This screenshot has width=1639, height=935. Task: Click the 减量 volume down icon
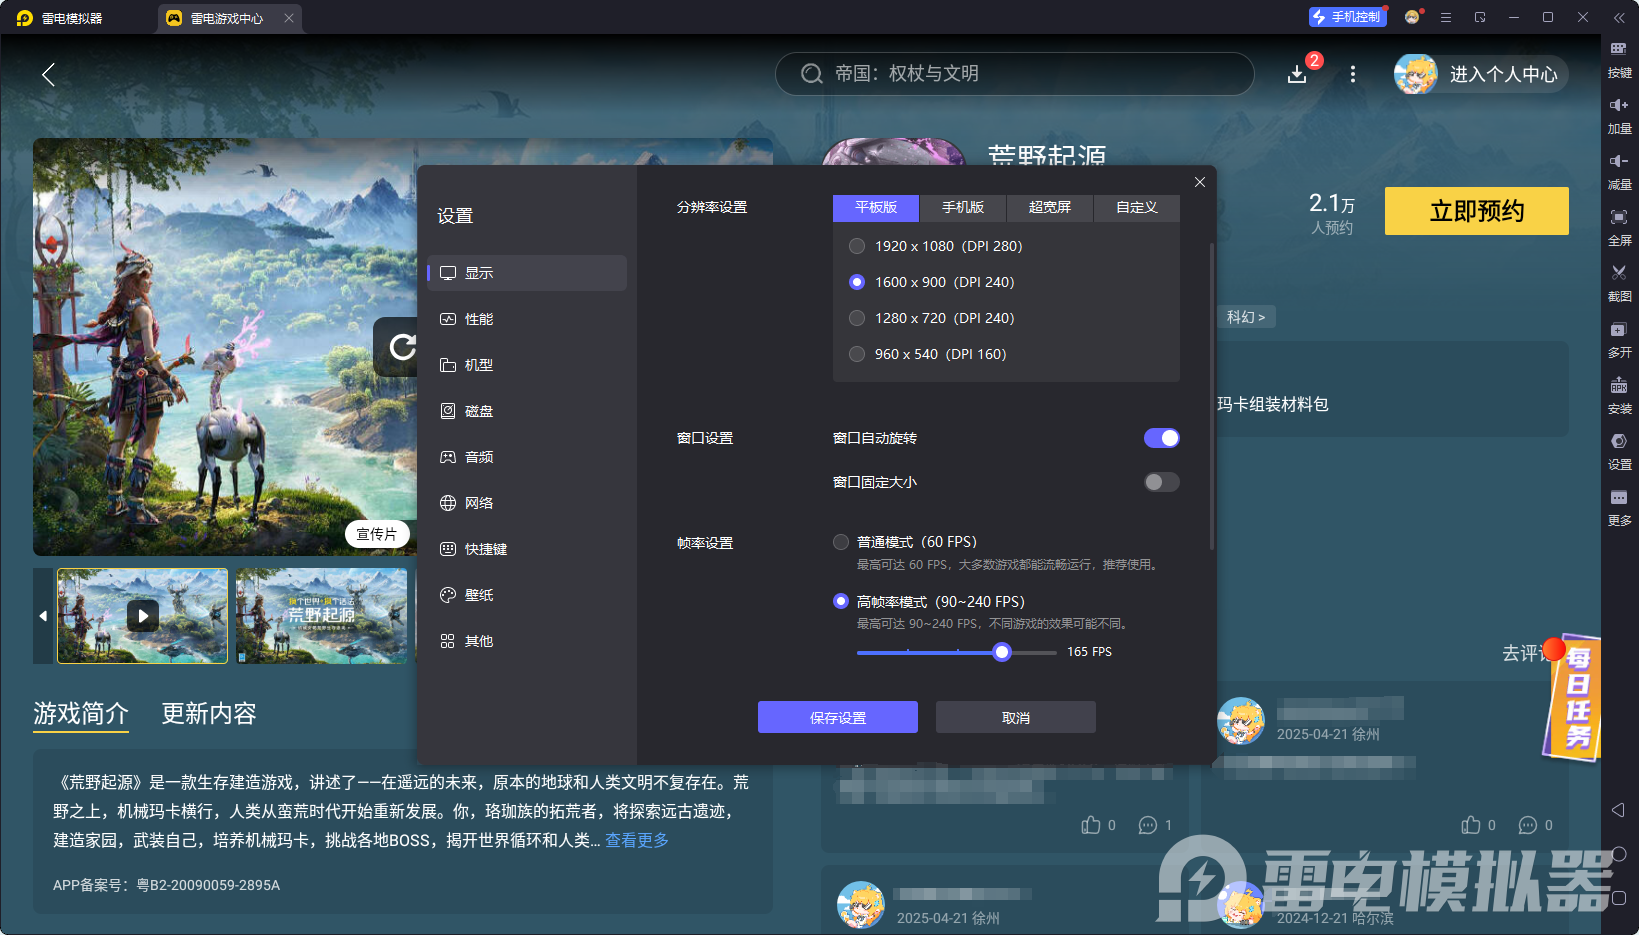click(1621, 170)
